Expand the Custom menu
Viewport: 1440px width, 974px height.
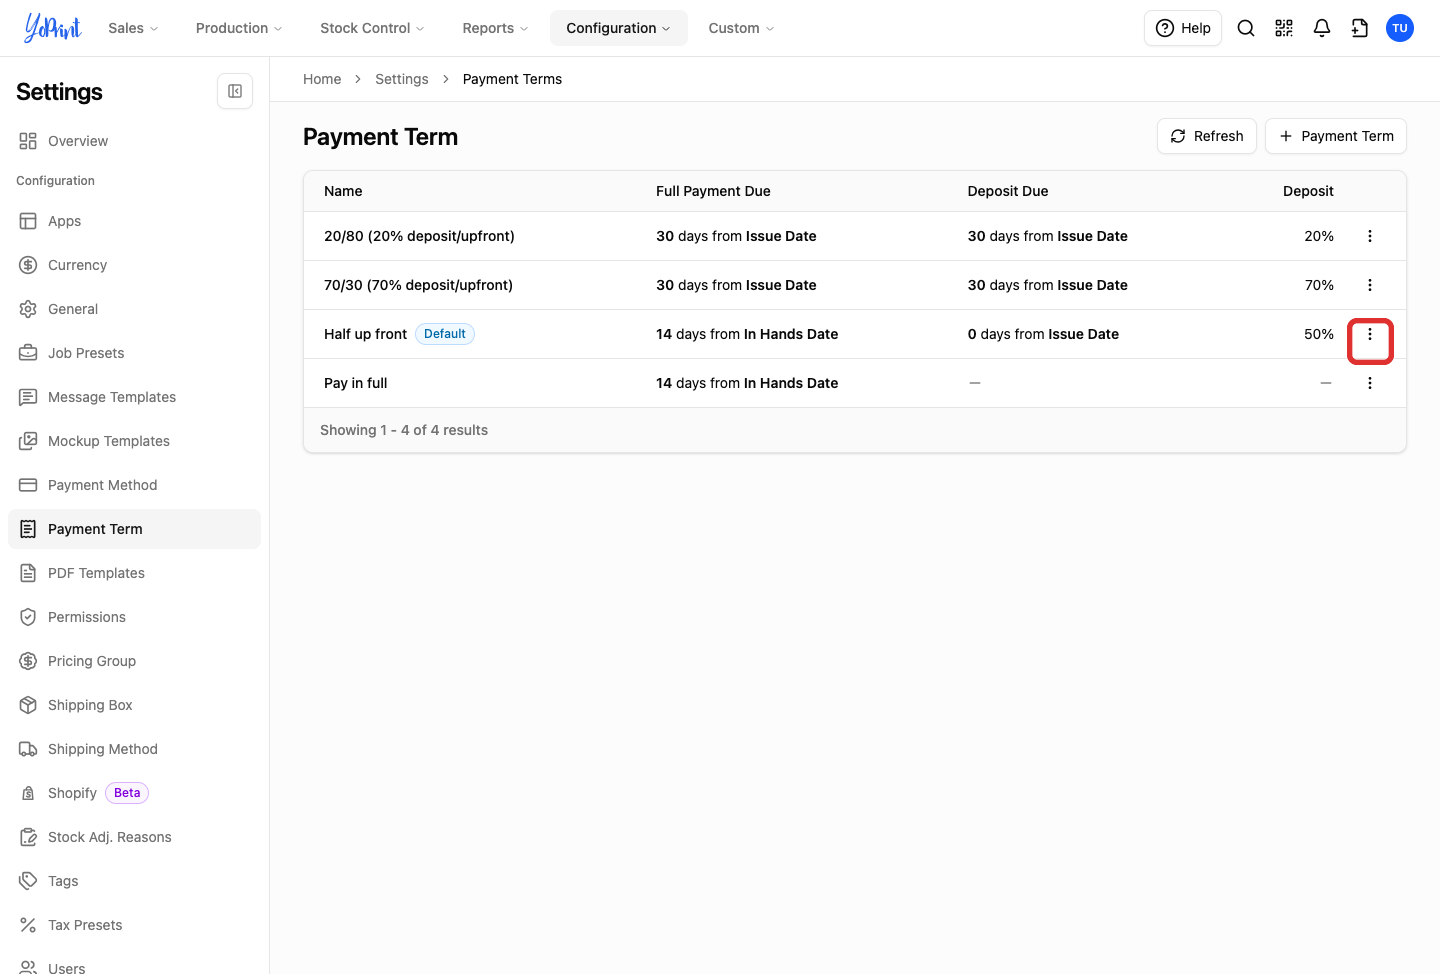coord(741,28)
